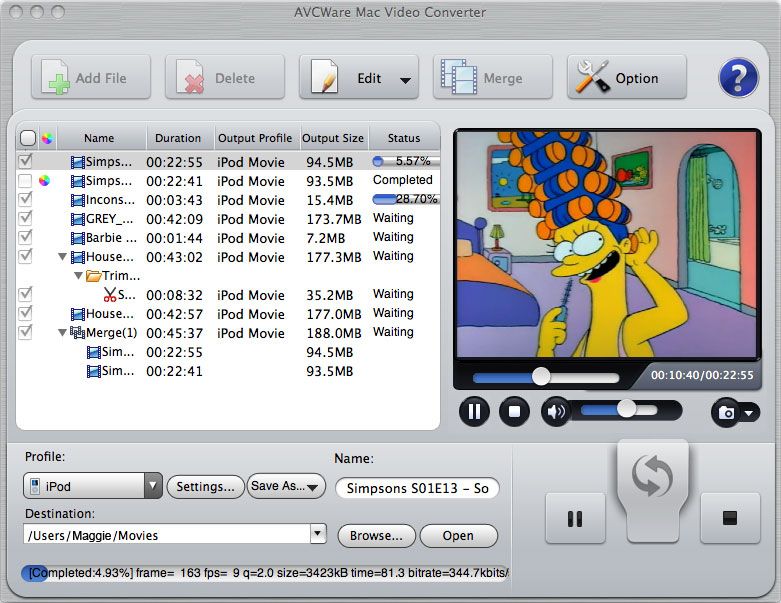Click the video preview of Marge Simpson
Image resolution: width=781 pixels, height=603 pixels.
tap(607, 244)
